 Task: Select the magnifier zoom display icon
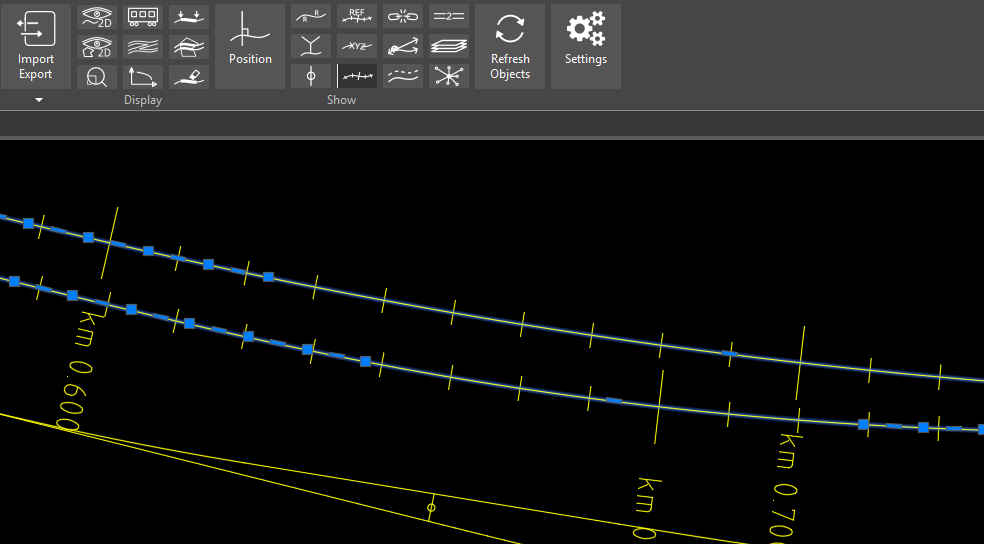(x=97, y=77)
